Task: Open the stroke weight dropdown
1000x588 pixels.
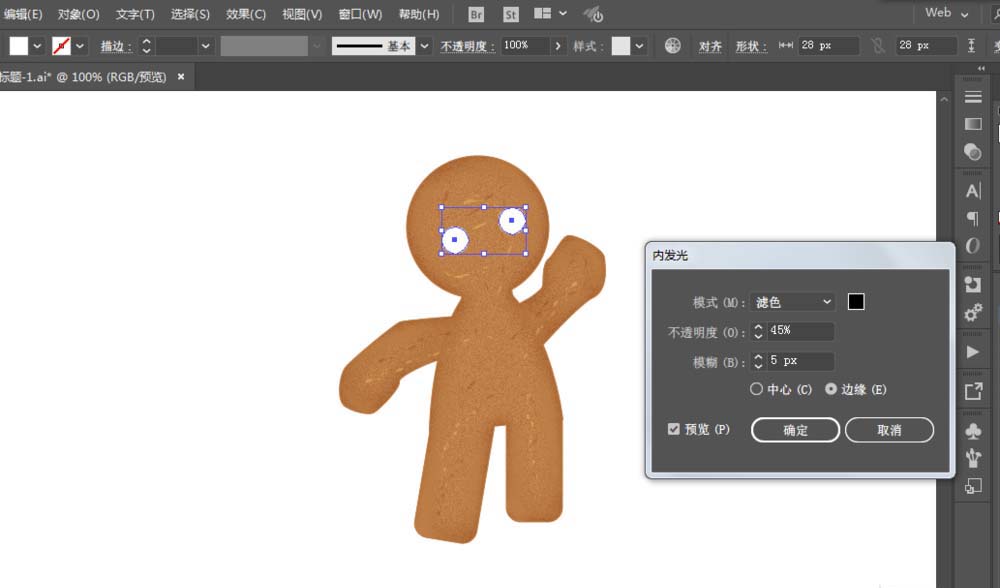Action: [205, 46]
